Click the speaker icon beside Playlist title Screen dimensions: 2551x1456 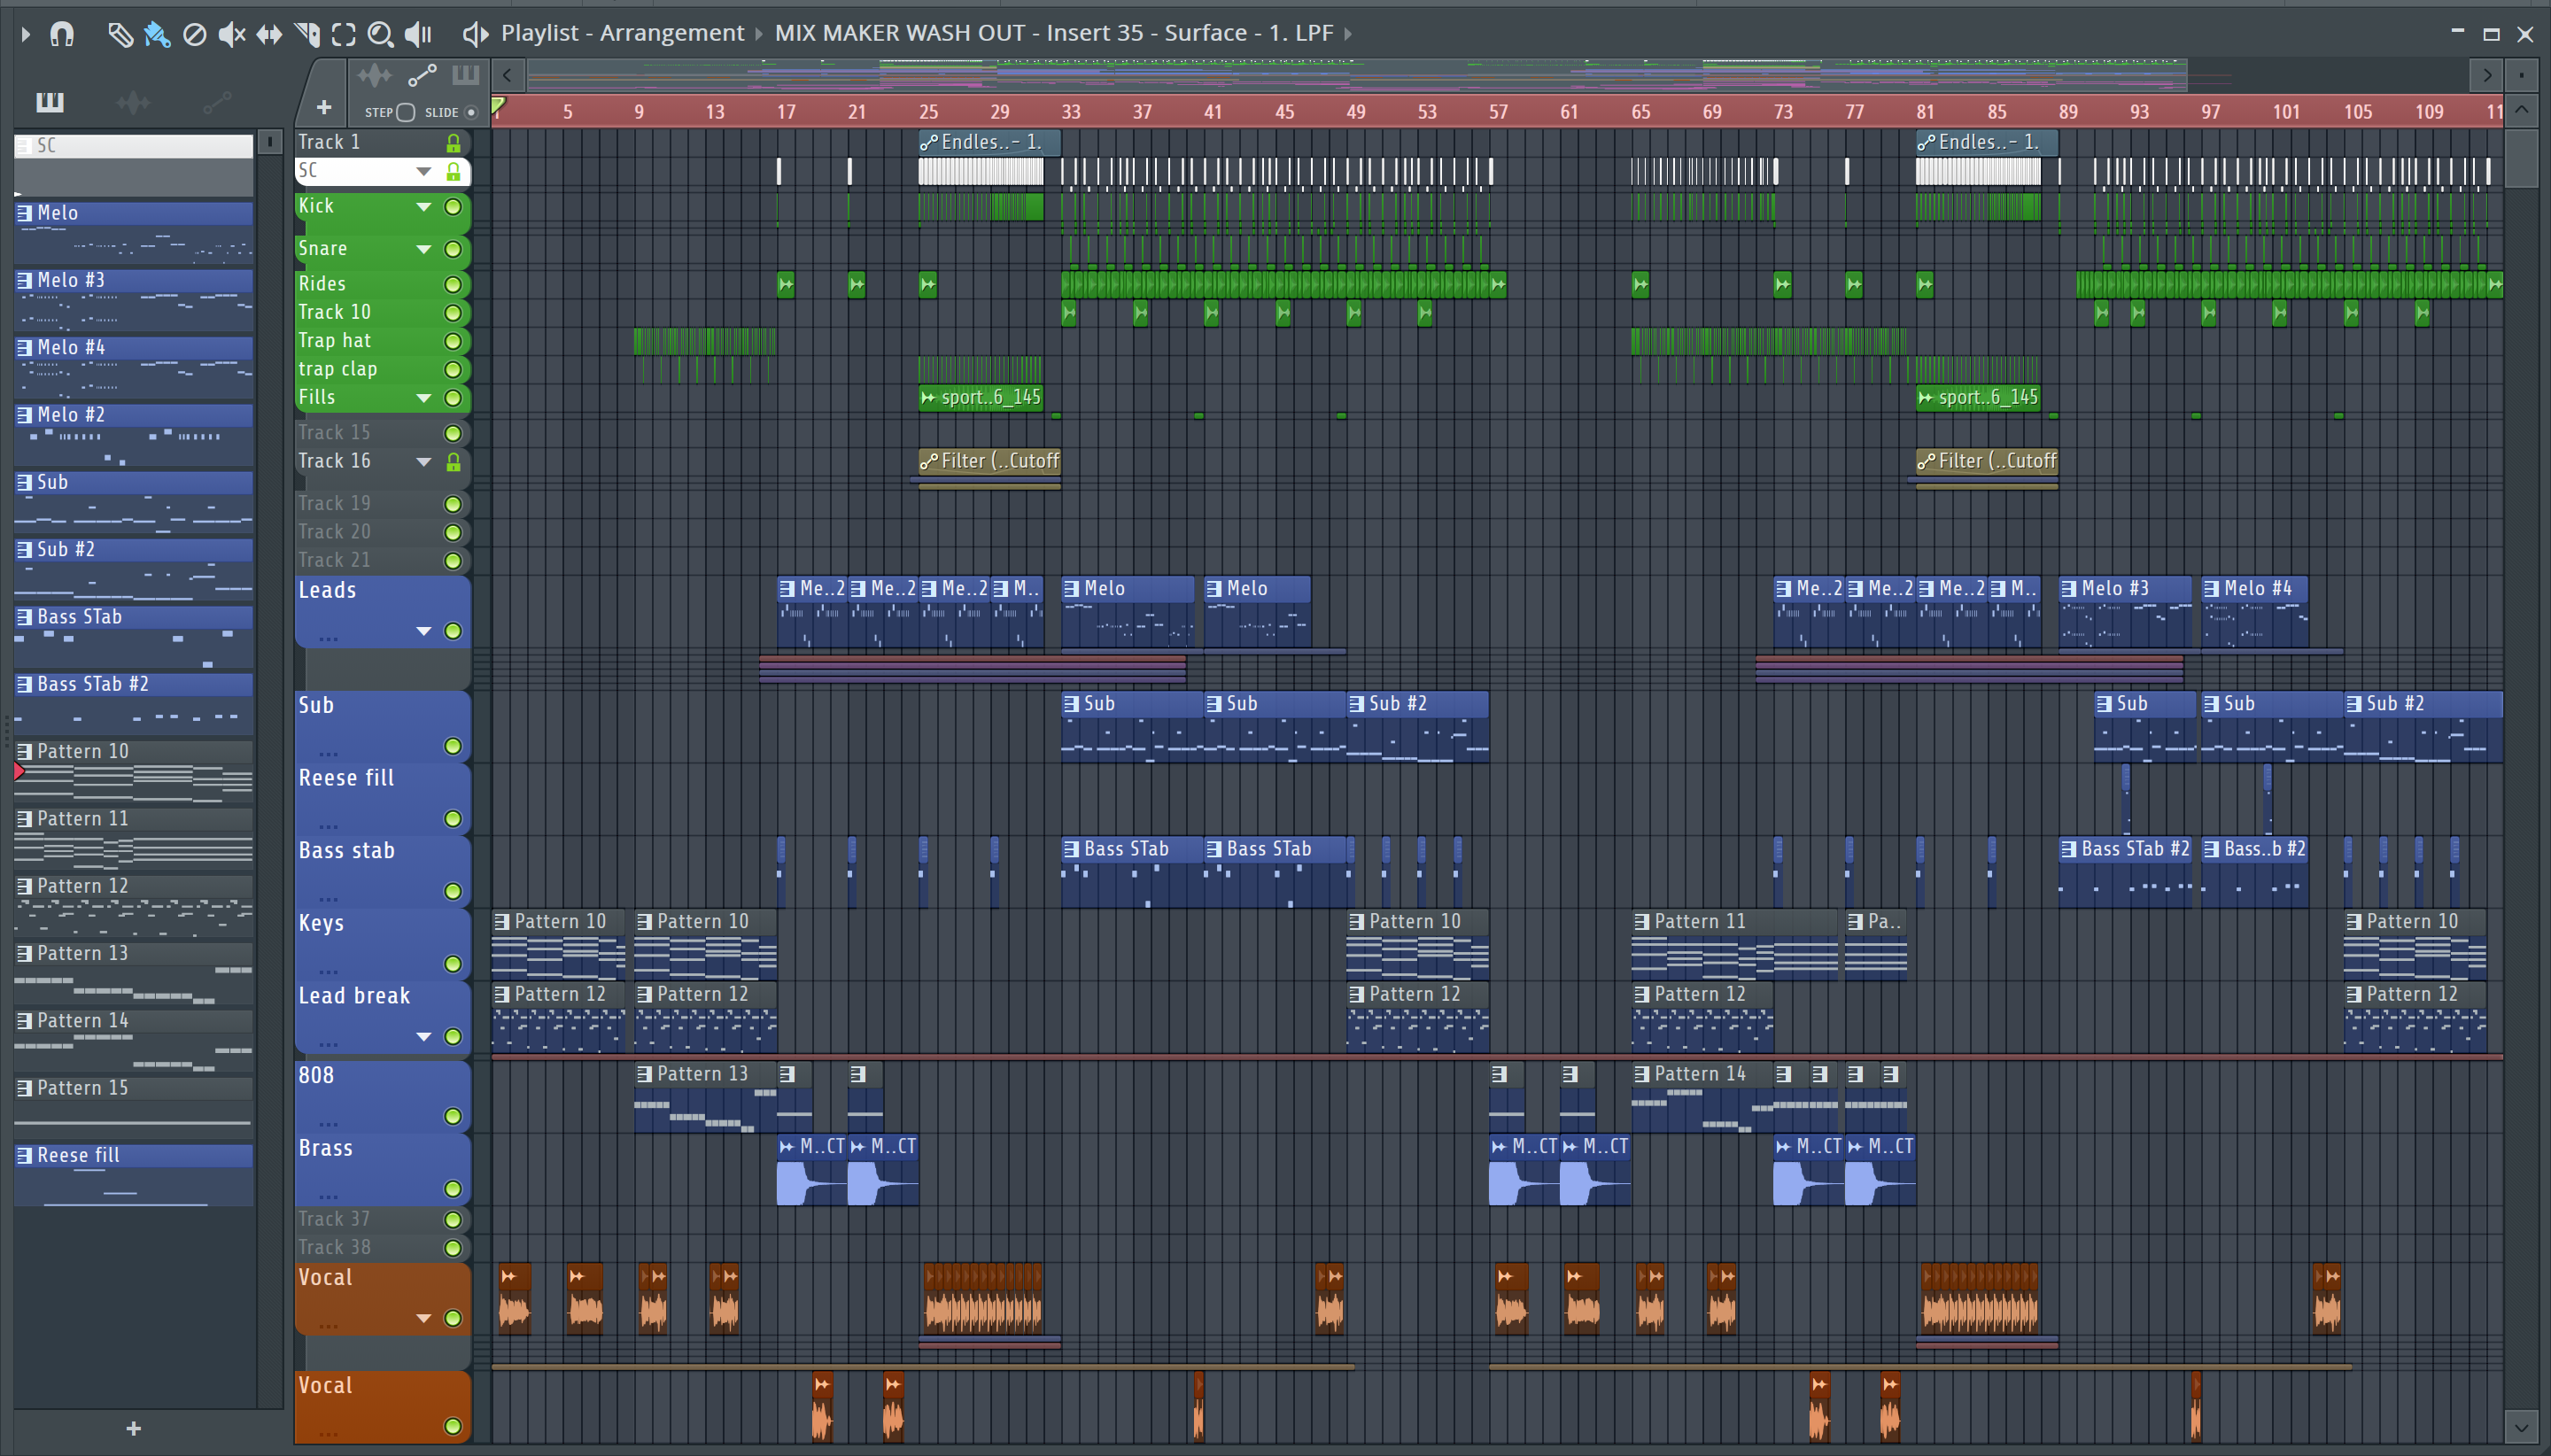474,35
